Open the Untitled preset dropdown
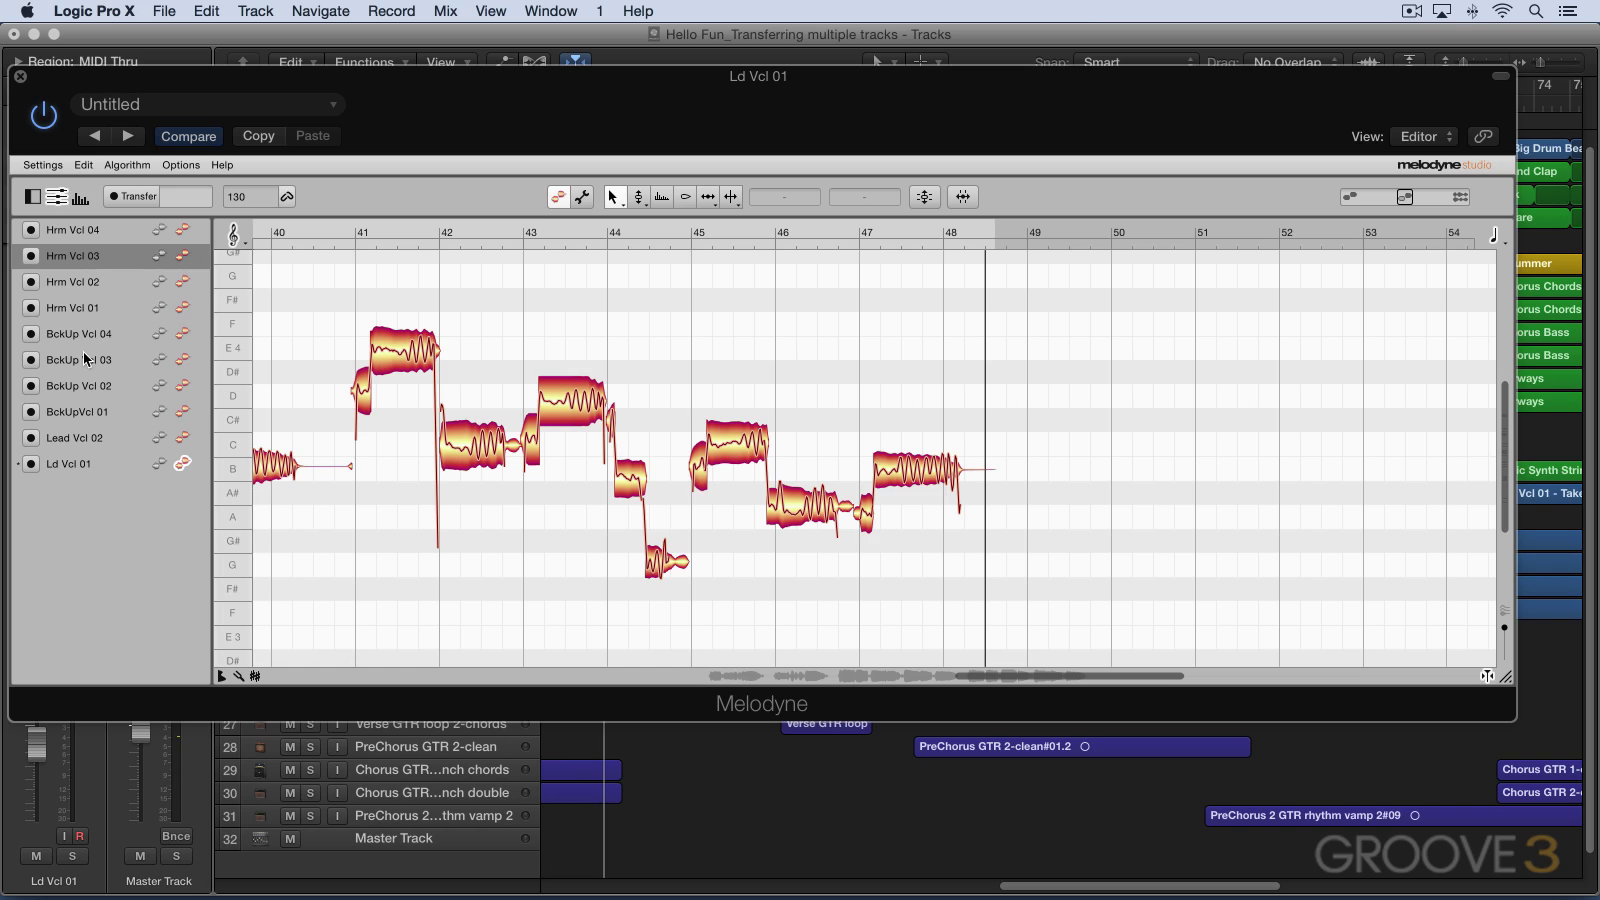1600x900 pixels. [208, 104]
